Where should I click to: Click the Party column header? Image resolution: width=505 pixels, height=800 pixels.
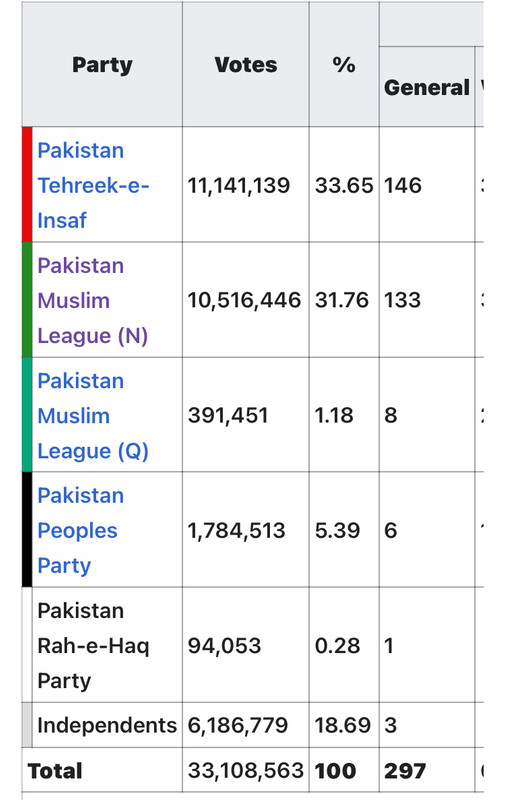coord(102,64)
